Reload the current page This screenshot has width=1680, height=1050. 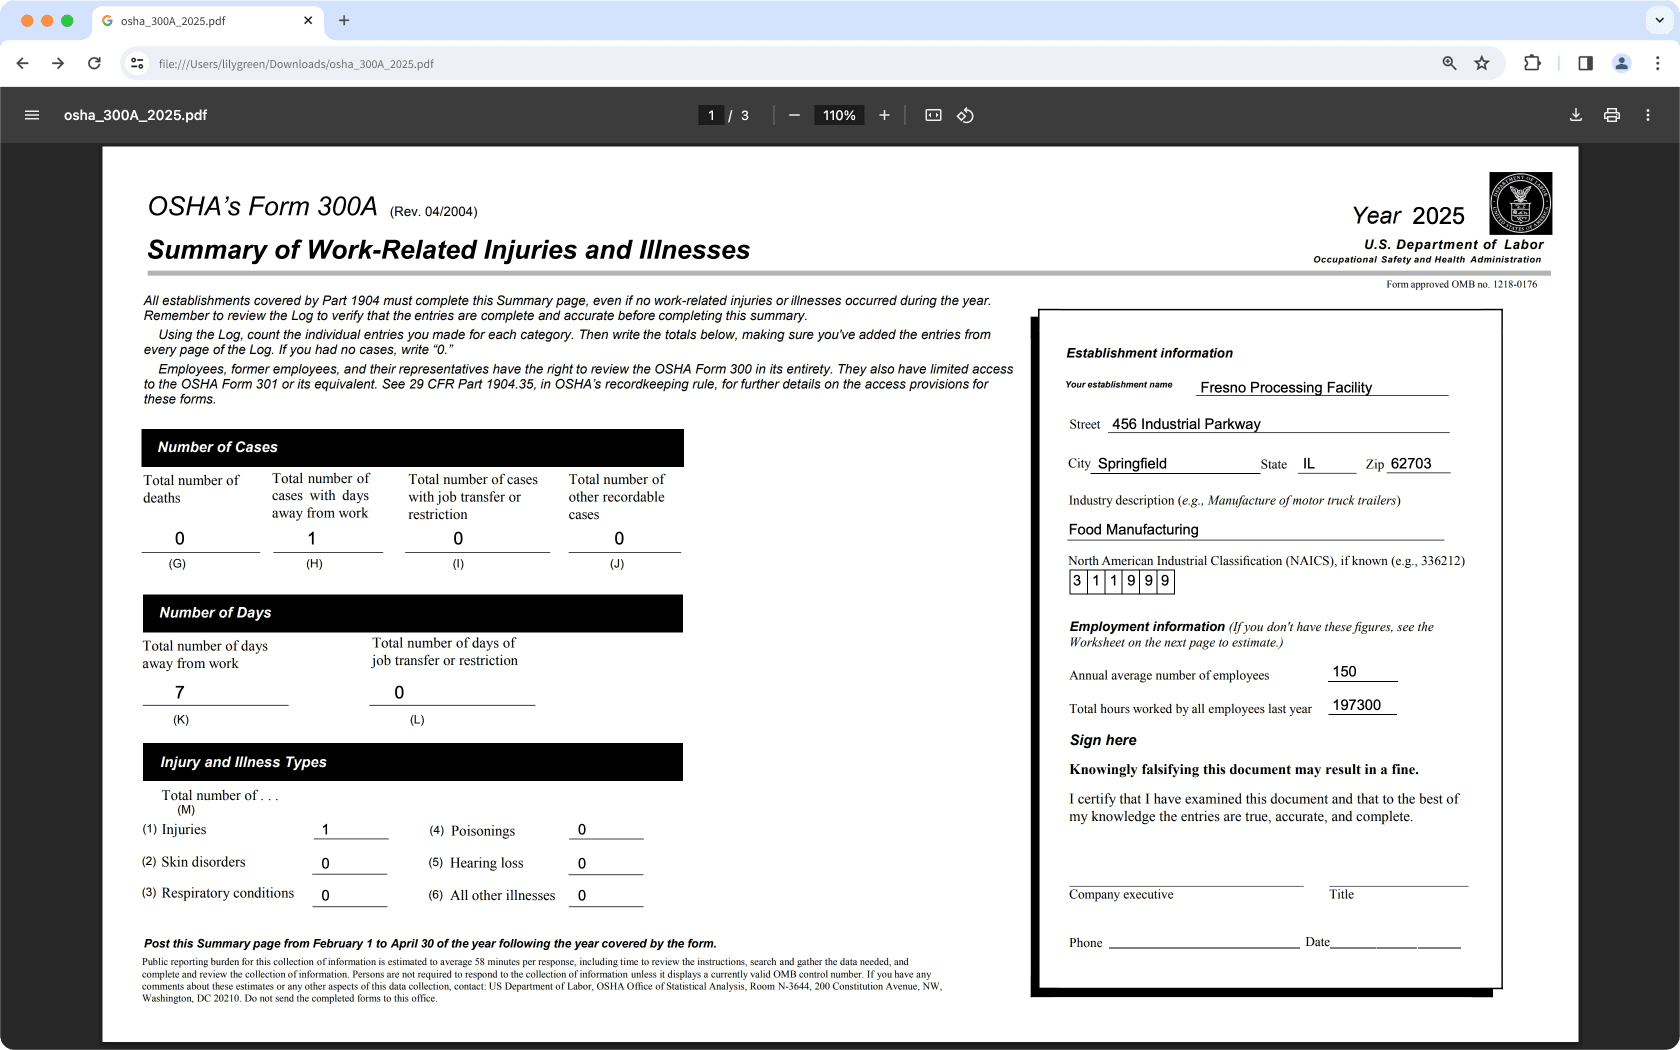tap(95, 63)
